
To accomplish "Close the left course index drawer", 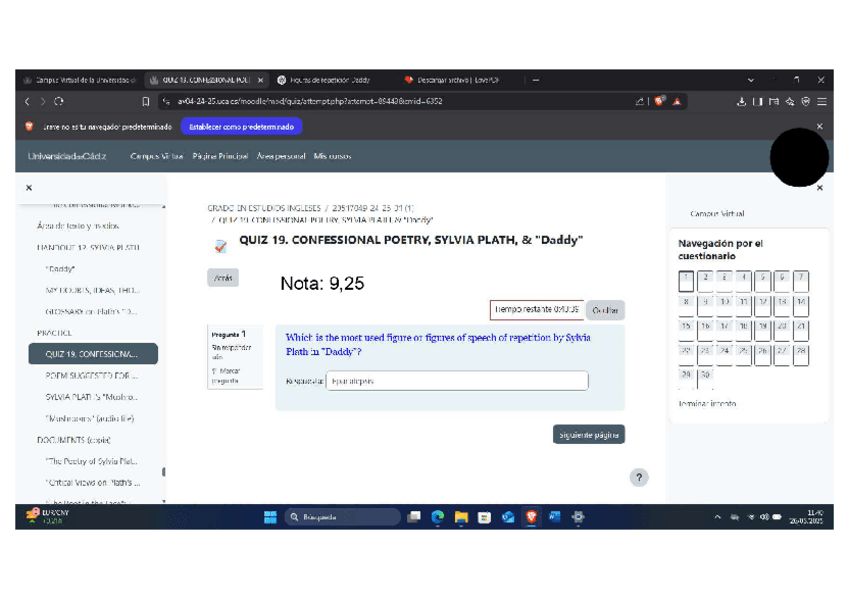I will (x=28, y=187).
